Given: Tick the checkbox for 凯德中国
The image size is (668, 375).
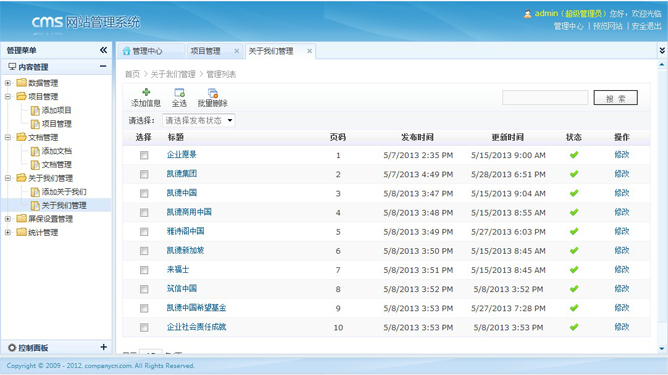Looking at the screenshot, I should pos(144,193).
